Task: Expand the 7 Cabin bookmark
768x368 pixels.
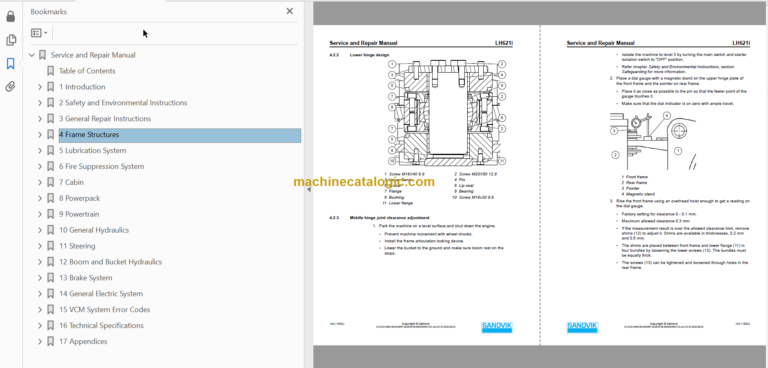Action: (x=40, y=182)
